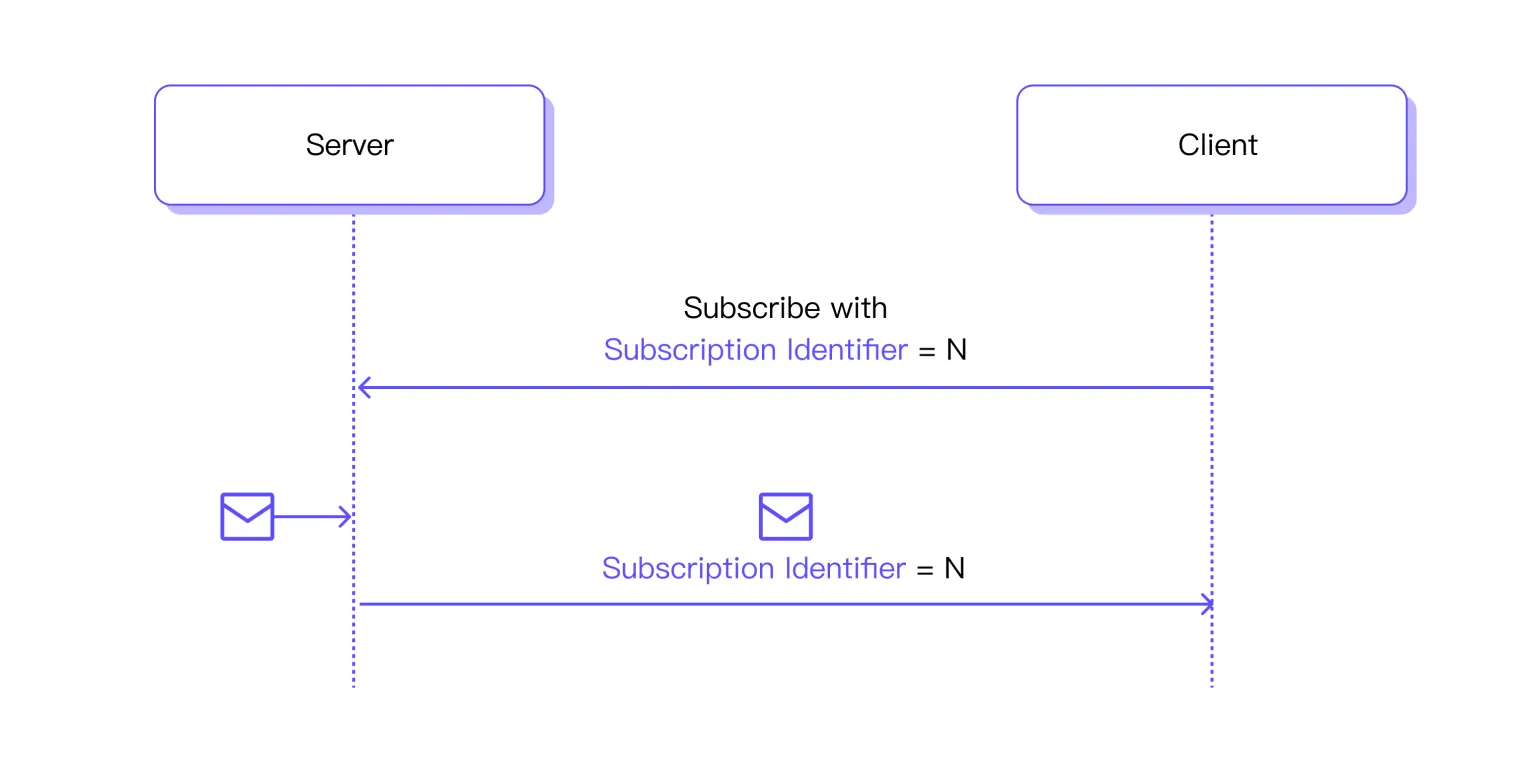Click the envelope icon above lower Subscription Identifier
This screenshot has height=783, width=1520.
click(x=785, y=516)
